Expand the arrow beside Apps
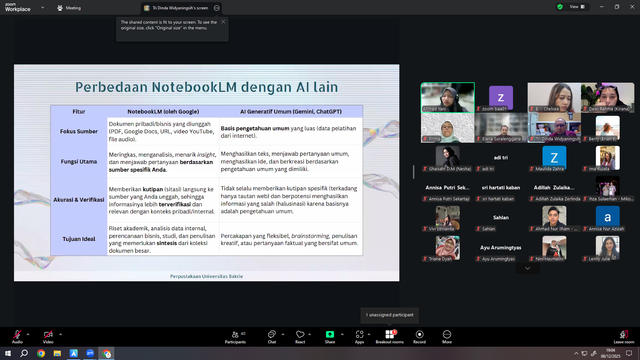Image resolution: width=640 pixels, height=360 pixels. click(369, 334)
